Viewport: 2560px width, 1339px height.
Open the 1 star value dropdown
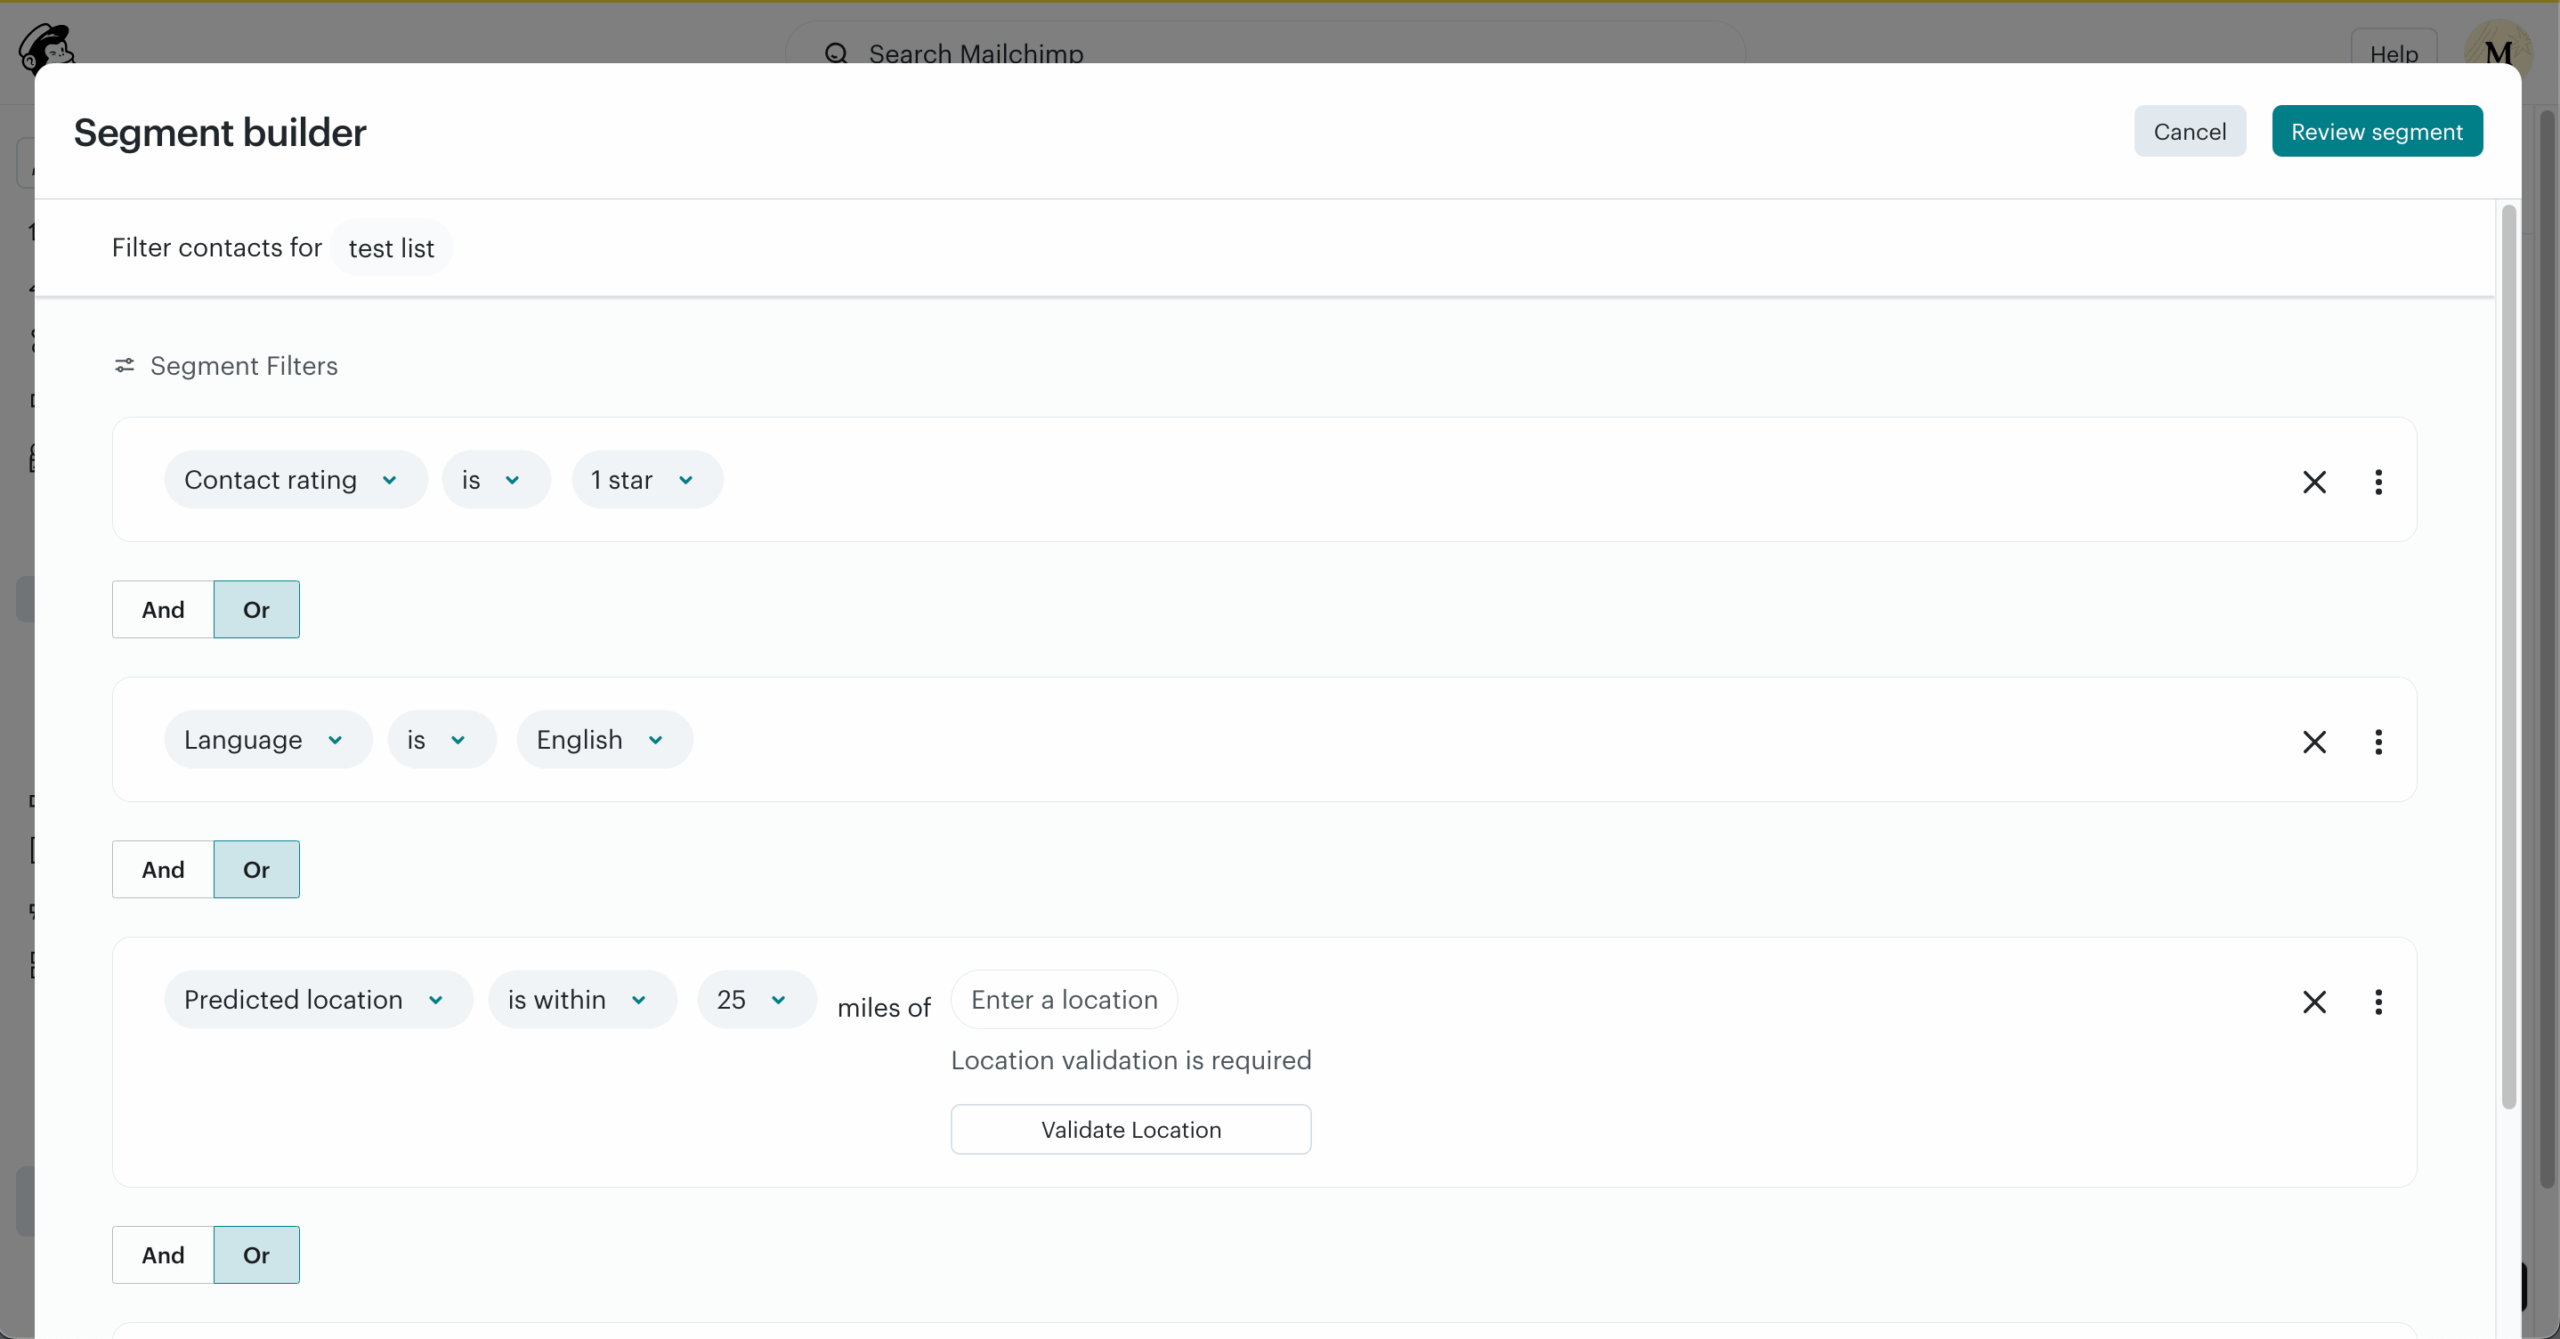pyautogui.click(x=647, y=480)
